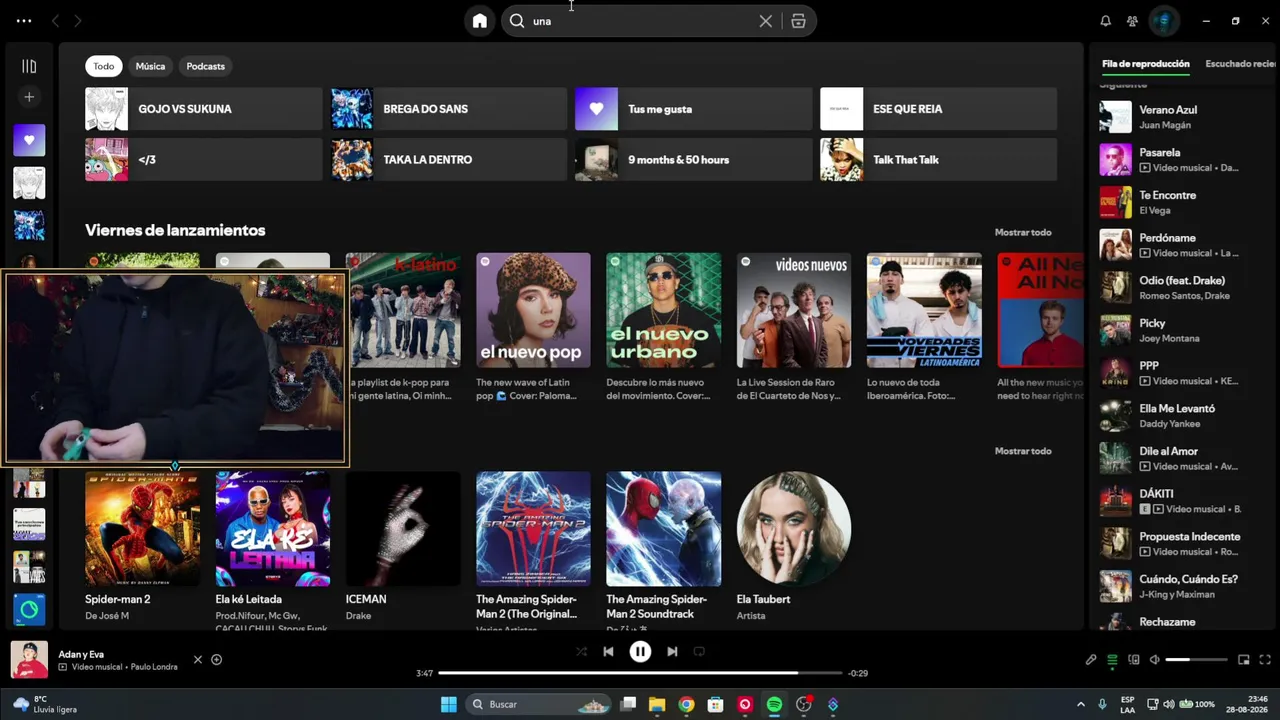Open Talk That Talk tile
The image size is (1280, 720).
pyautogui.click(x=939, y=160)
